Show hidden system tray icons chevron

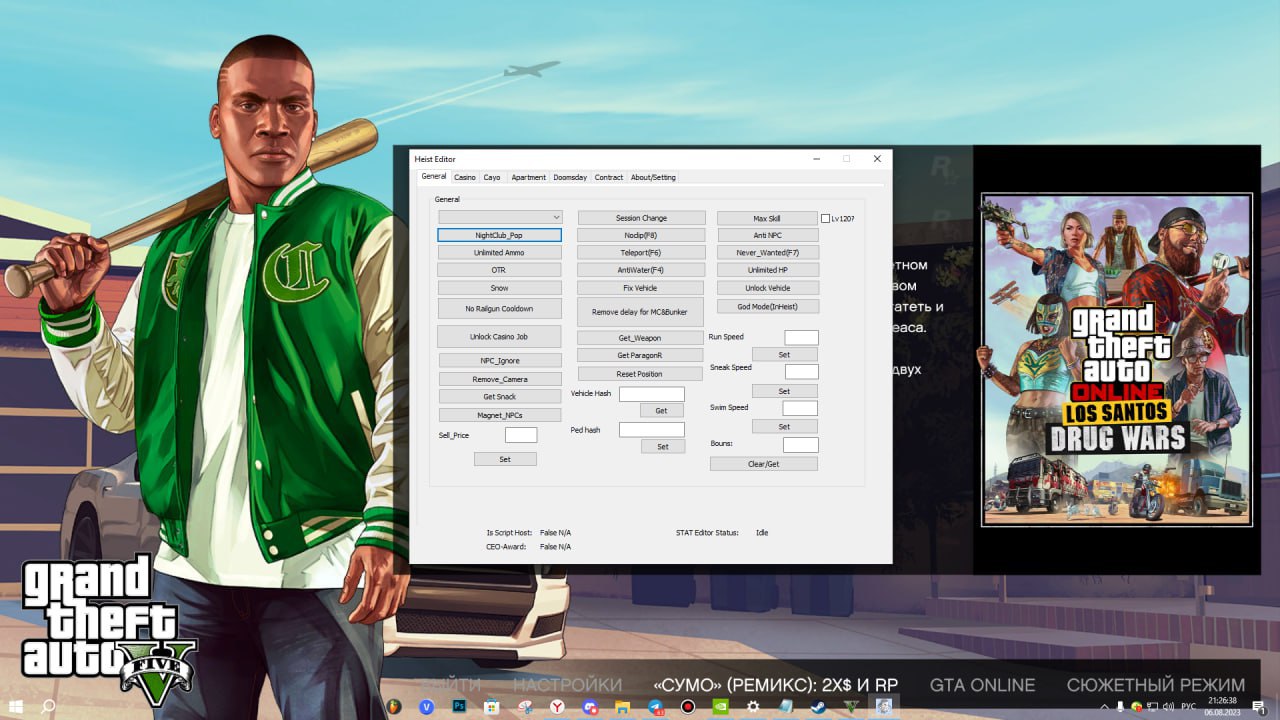coord(1104,706)
